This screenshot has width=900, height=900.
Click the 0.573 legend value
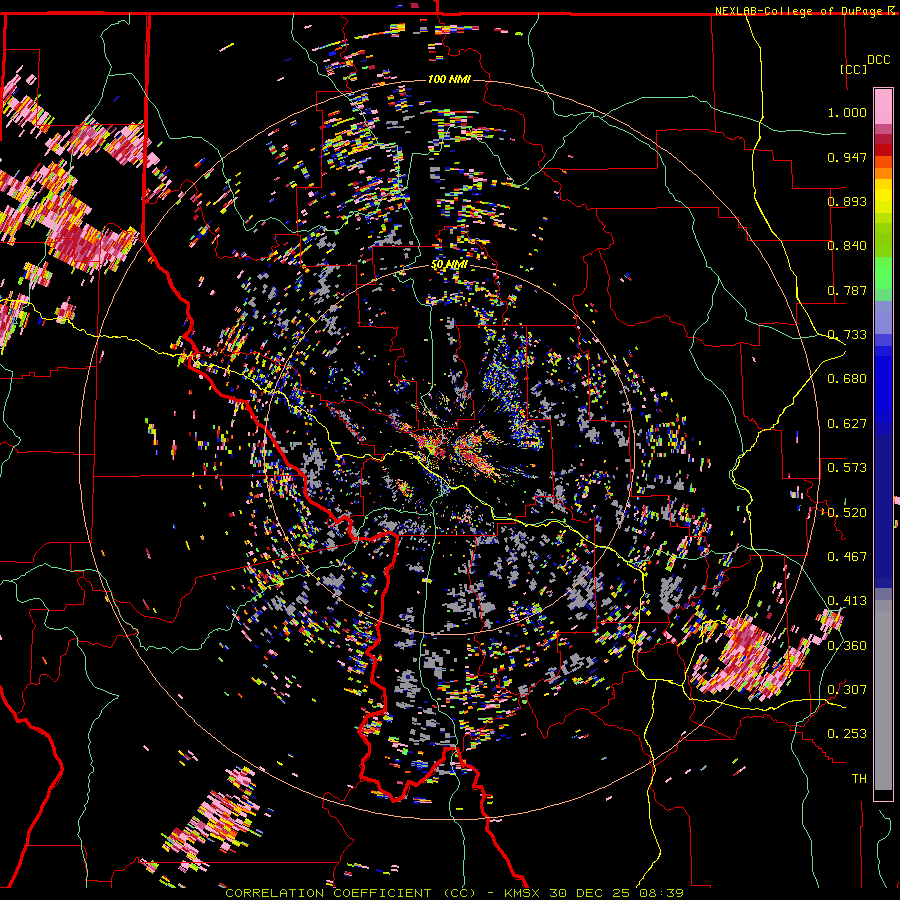(x=847, y=468)
